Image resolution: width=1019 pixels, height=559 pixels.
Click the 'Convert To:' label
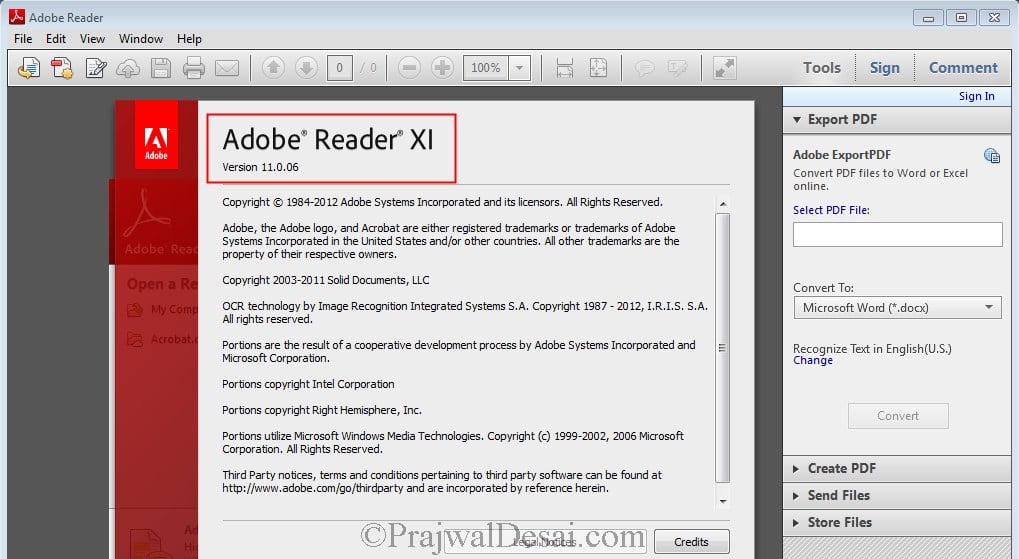823,288
